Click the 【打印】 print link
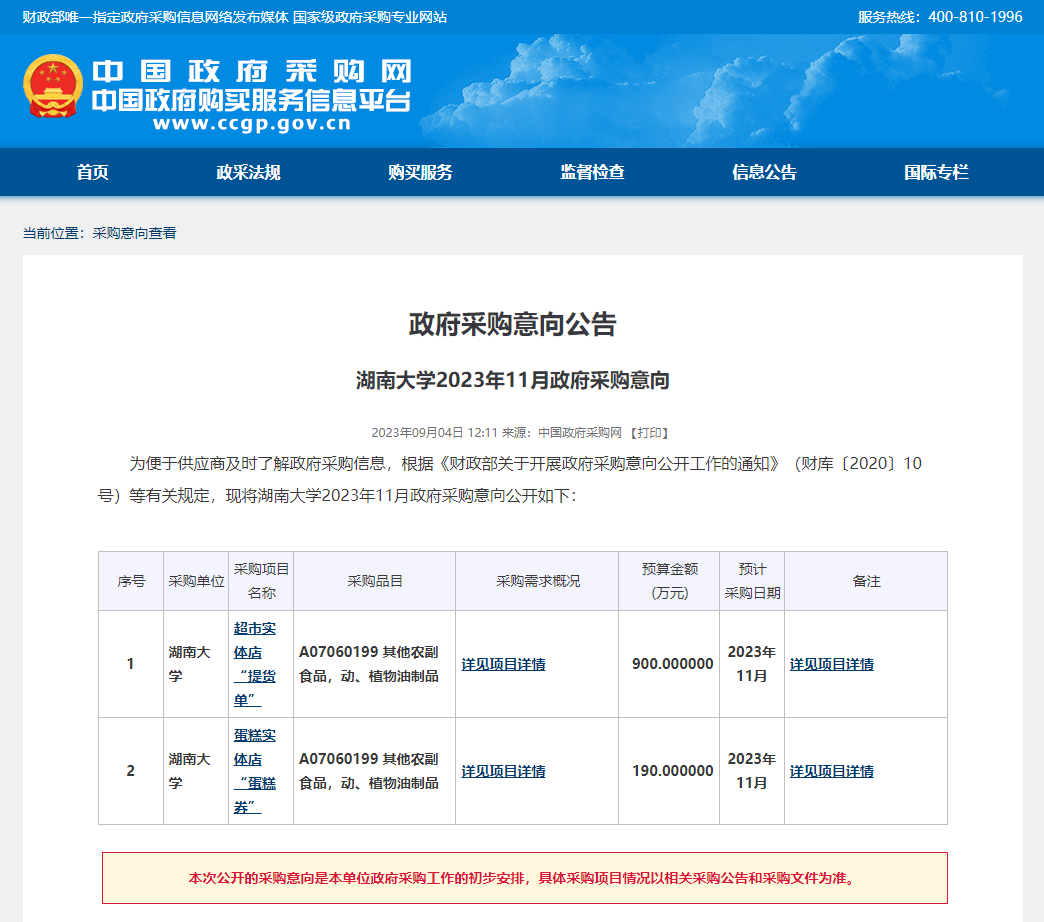 649,433
